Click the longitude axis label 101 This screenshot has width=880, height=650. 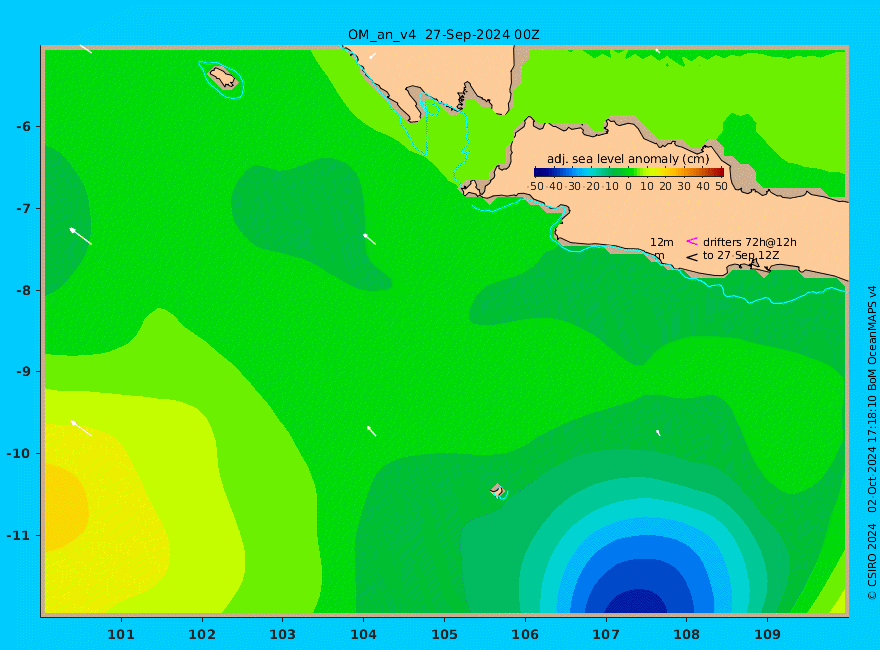coord(121,634)
